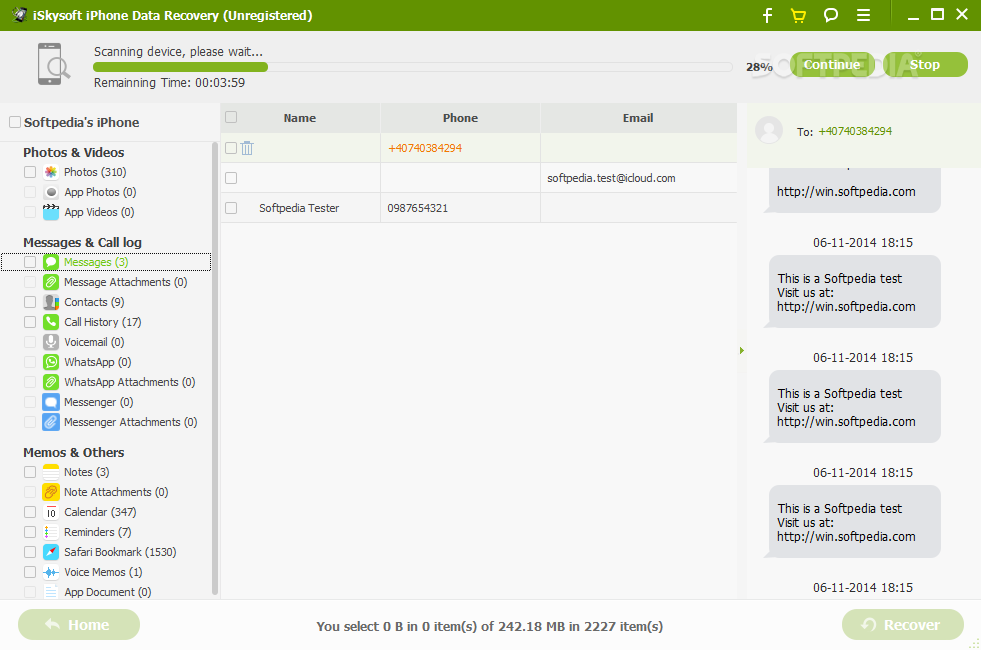
Task: Check the Softpedia's iPhone checkbox
Action: click(15, 122)
